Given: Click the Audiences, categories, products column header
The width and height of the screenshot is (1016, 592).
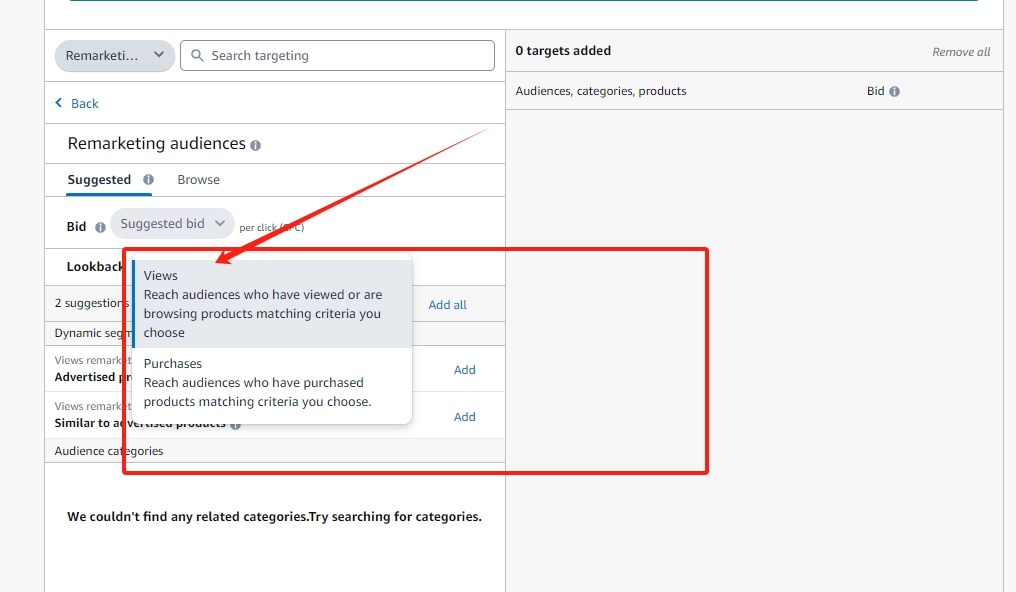Looking at the screenshot, I should pos(601,91).
